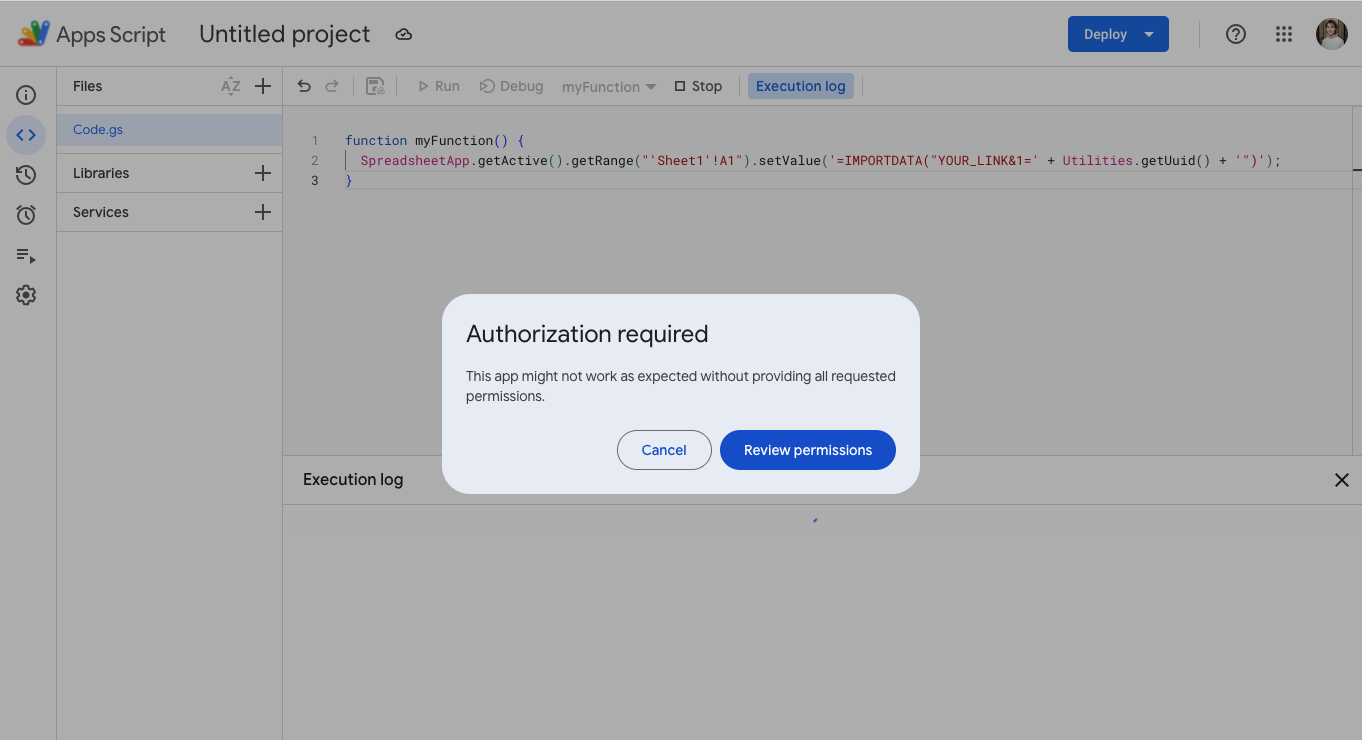Click the cloud save status icon
The image size is (1362, 740).
pos(404,35)
